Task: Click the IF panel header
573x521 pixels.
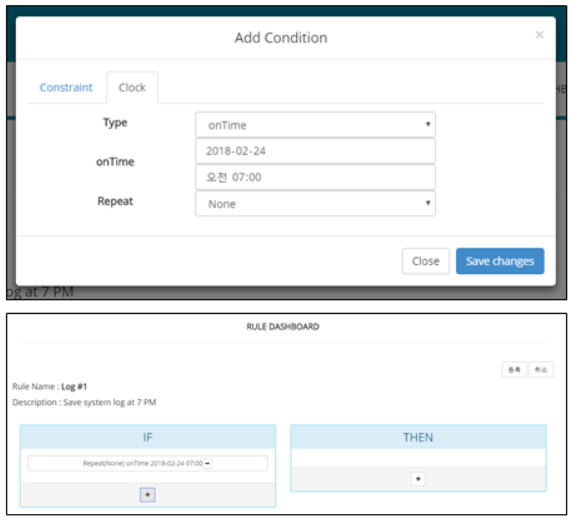Action: [x=148, y=437]
